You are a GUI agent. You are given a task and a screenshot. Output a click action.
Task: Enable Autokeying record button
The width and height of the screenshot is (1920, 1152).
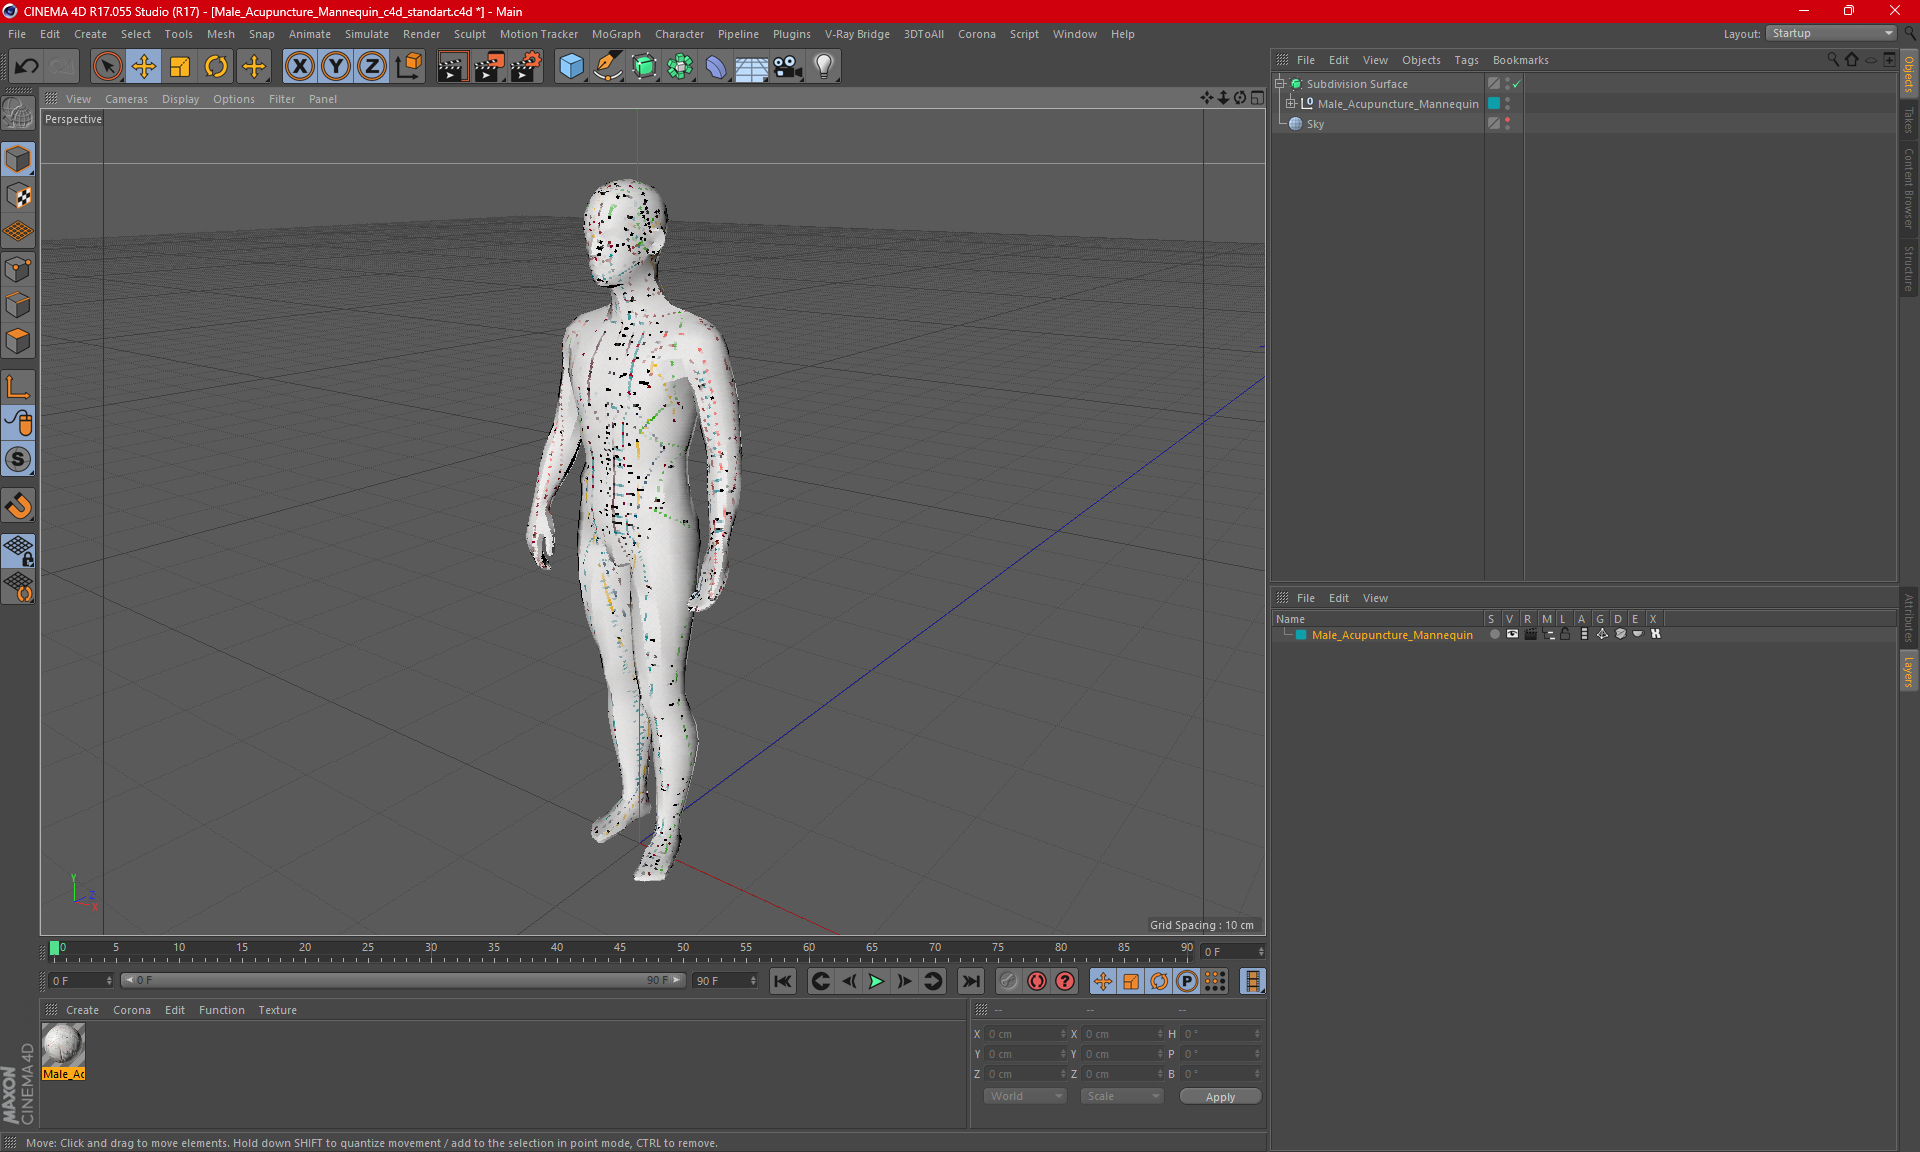(1037, 981)
